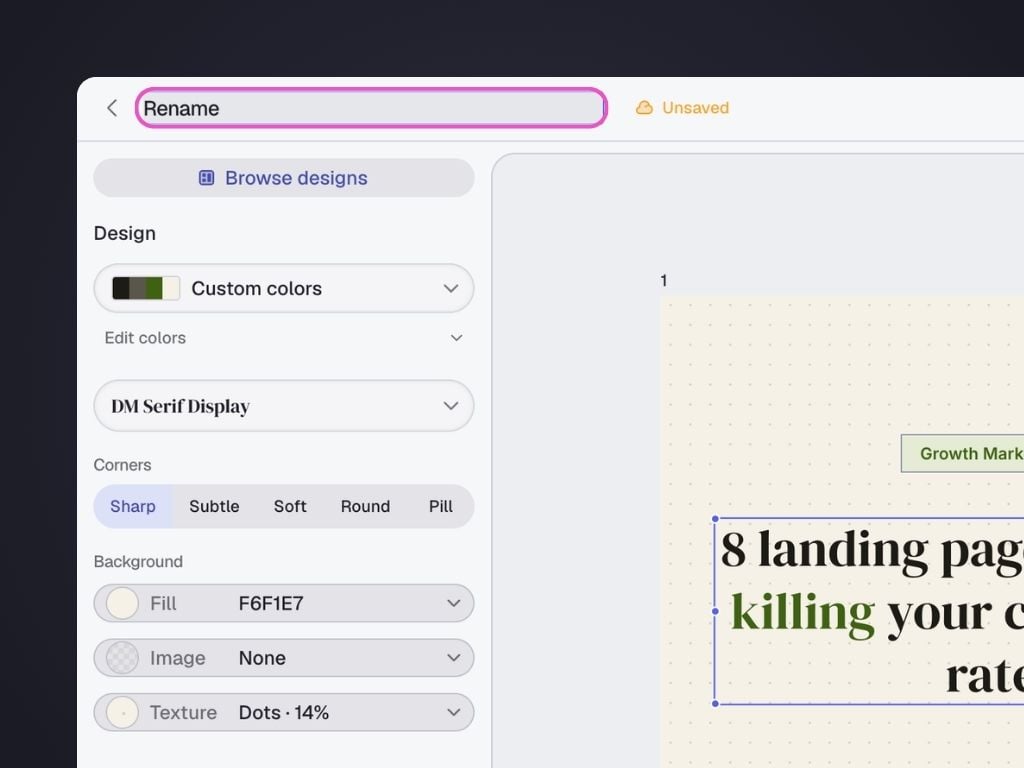Screen dimensions: 1024x768
Task: Click the top-left handle of text box
Action: [x=715, y=519]
